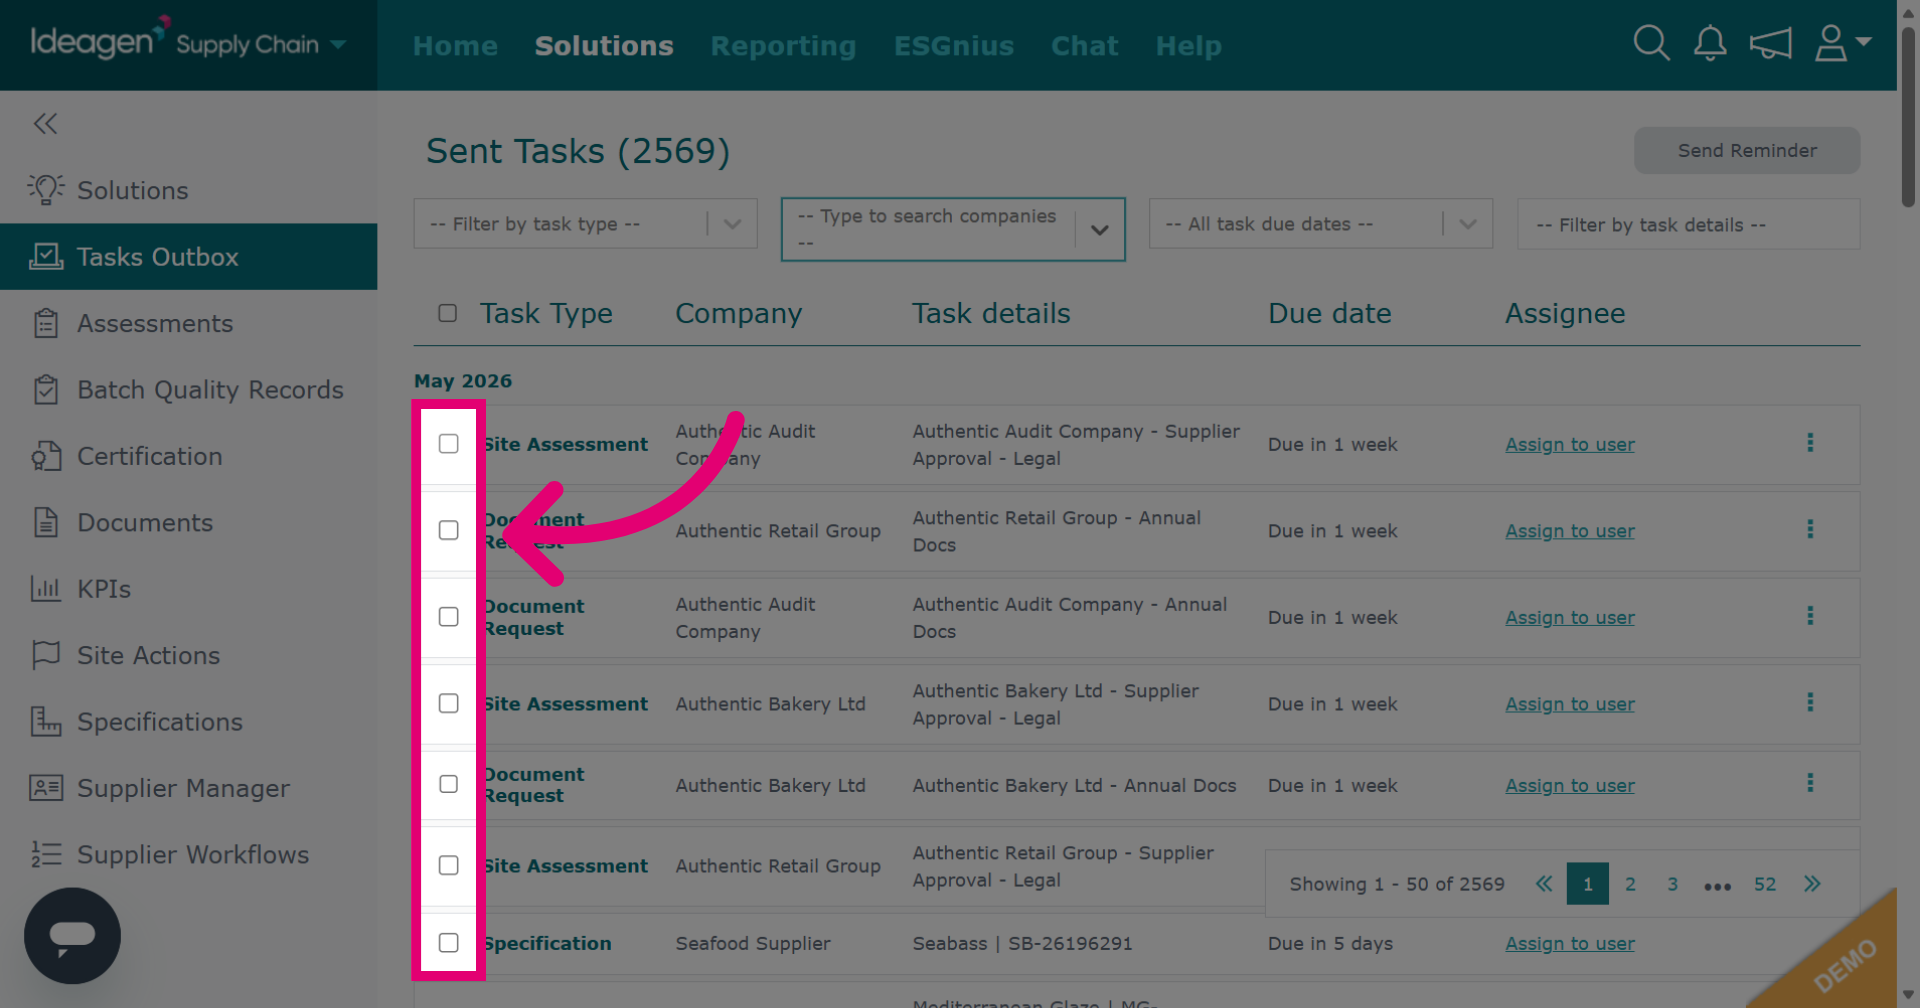Click Assign to user for Seabass specification
1920x1008 pixels.
click(1570, 943)
